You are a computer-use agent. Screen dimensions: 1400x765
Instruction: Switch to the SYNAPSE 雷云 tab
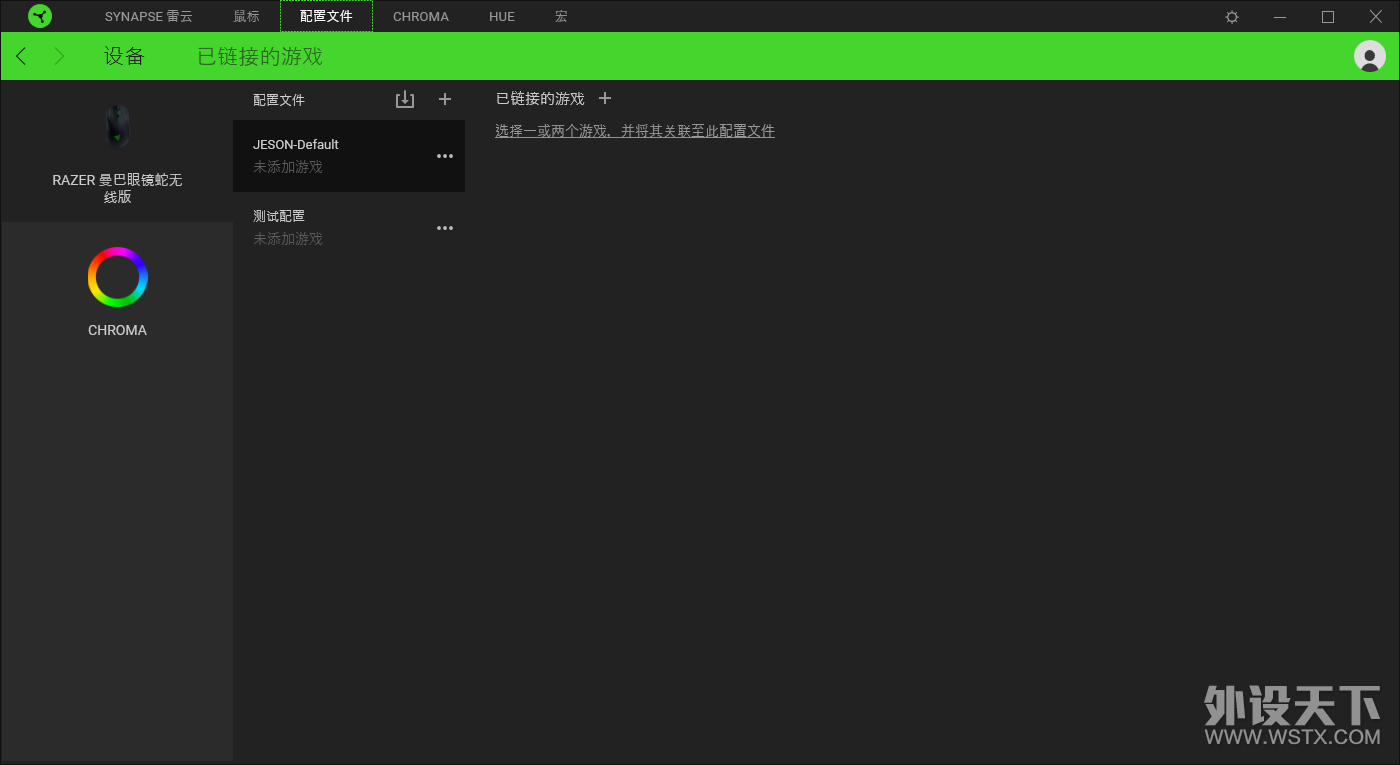point(149,17)
